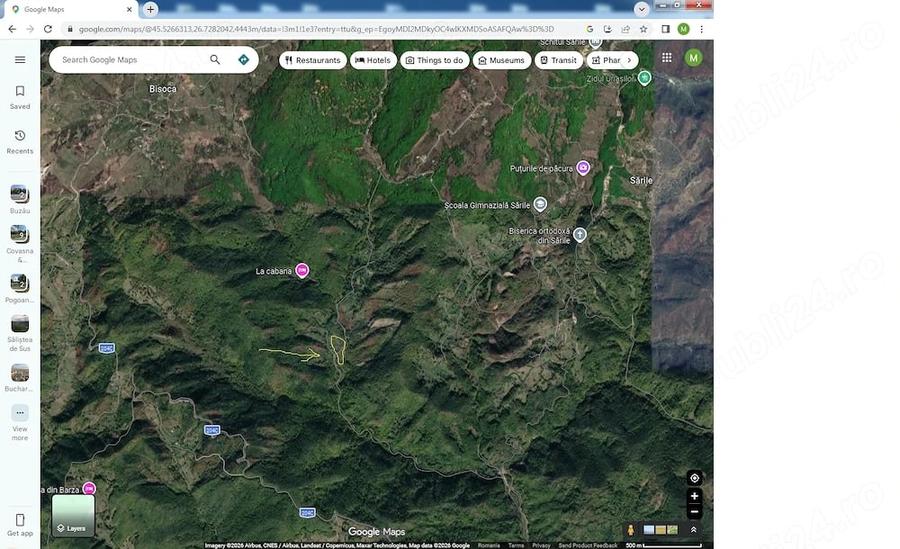This screenshot has width=900, height=549.
Task: Zoom in with the plus button
Action: [694, 496]
